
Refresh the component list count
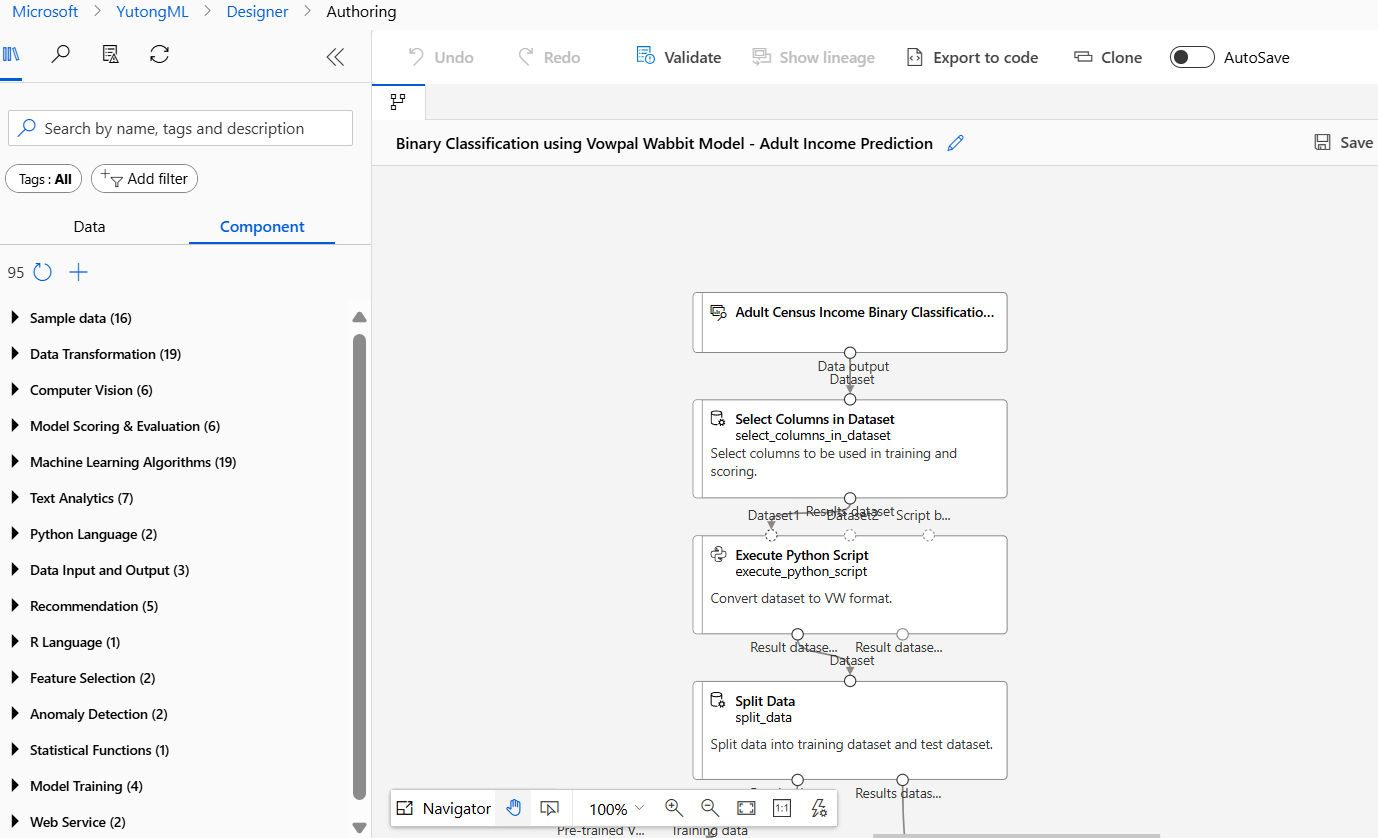[x=42, y=272]
